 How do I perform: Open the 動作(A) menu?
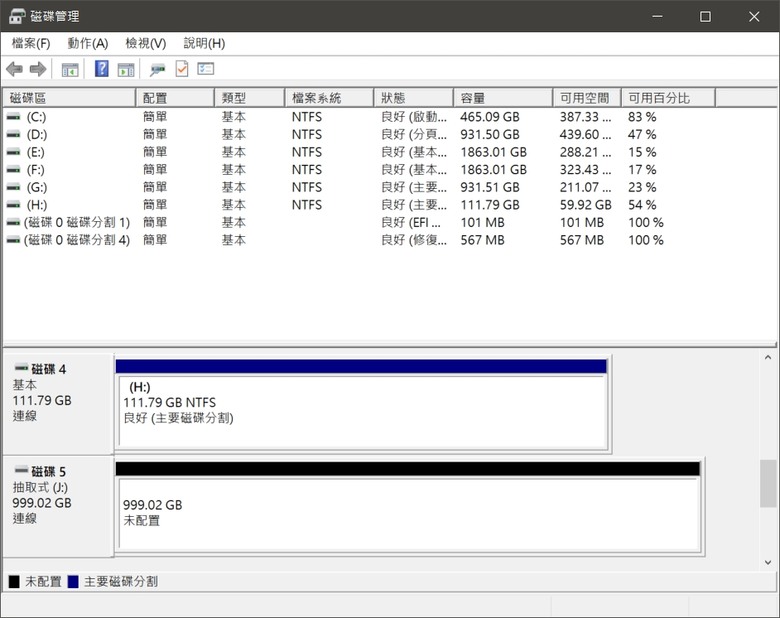(87, 43)
